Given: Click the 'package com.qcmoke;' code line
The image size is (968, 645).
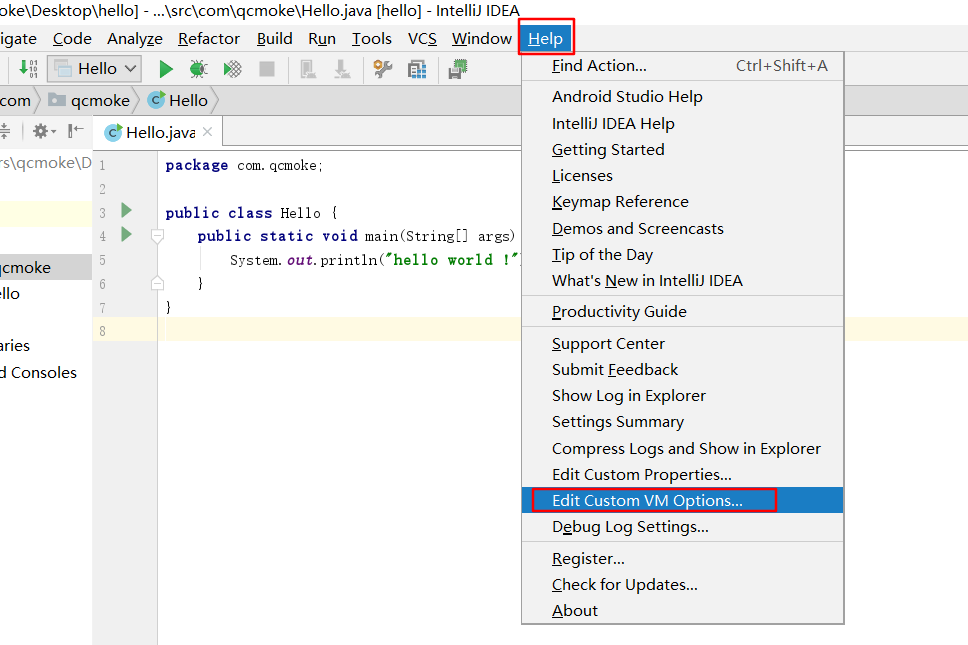Looking at the screenshot, I should [244, 165].
